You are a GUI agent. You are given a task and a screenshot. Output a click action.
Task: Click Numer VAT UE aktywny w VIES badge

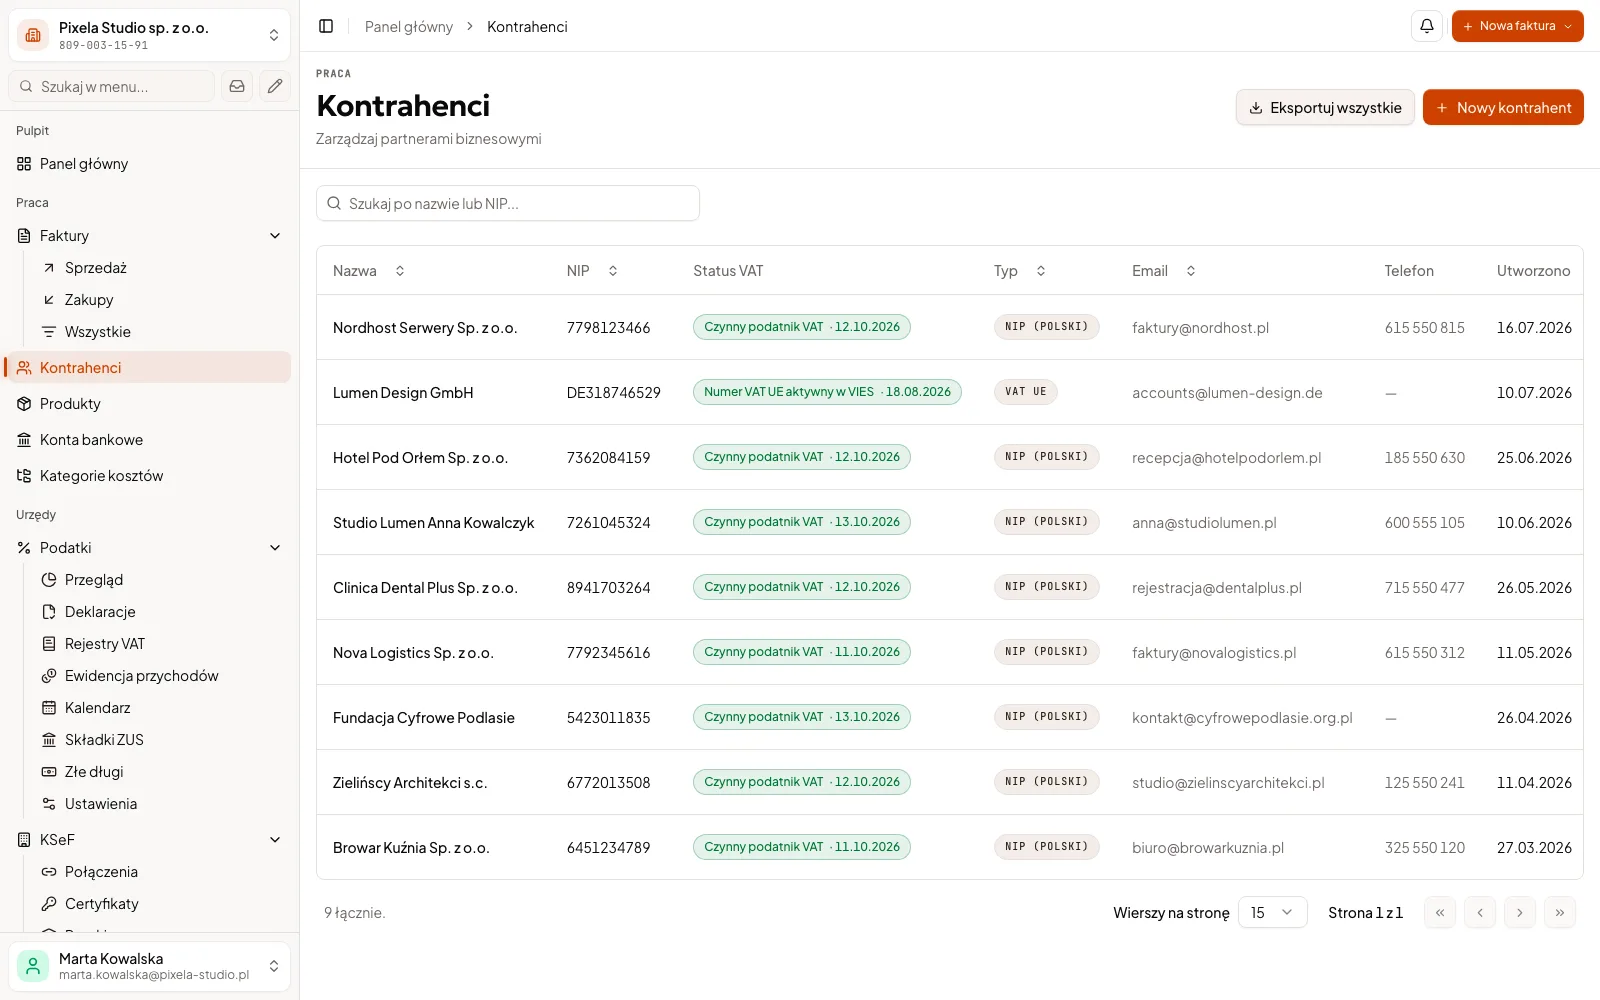point(827,392)
